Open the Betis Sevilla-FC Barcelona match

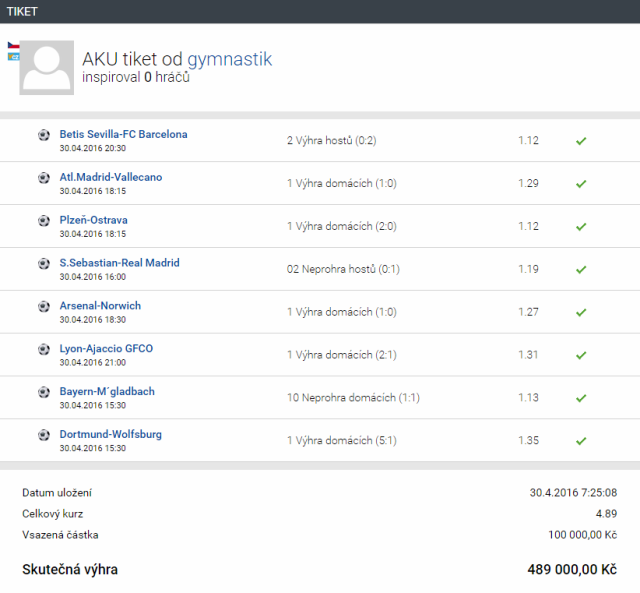123,134
